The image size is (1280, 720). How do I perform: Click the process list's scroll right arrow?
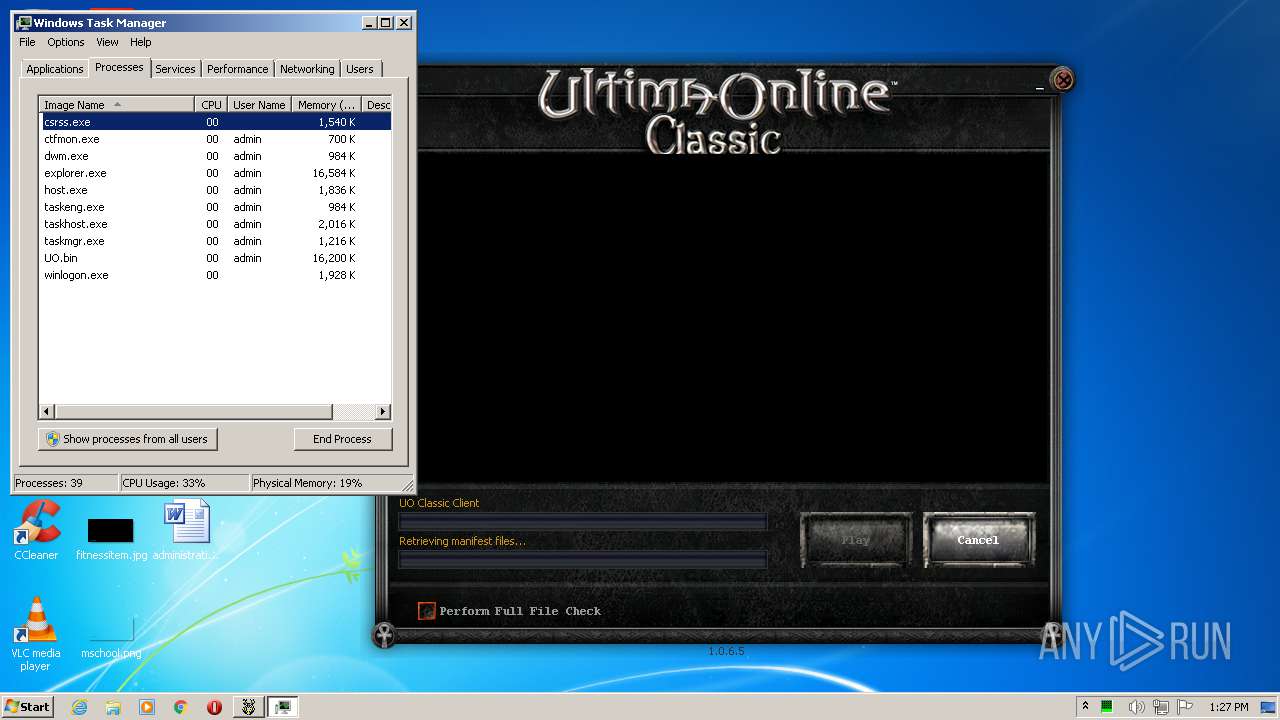click(382, 412)
